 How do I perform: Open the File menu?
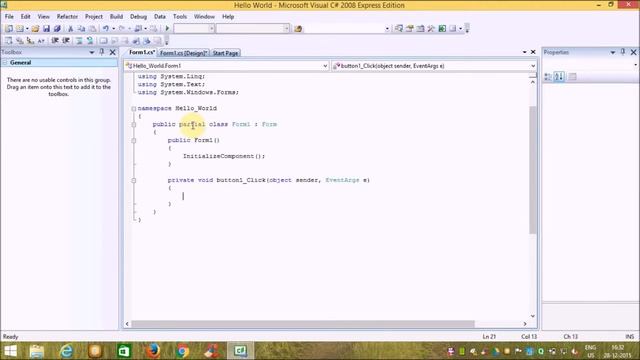click(x=9, y=17)
